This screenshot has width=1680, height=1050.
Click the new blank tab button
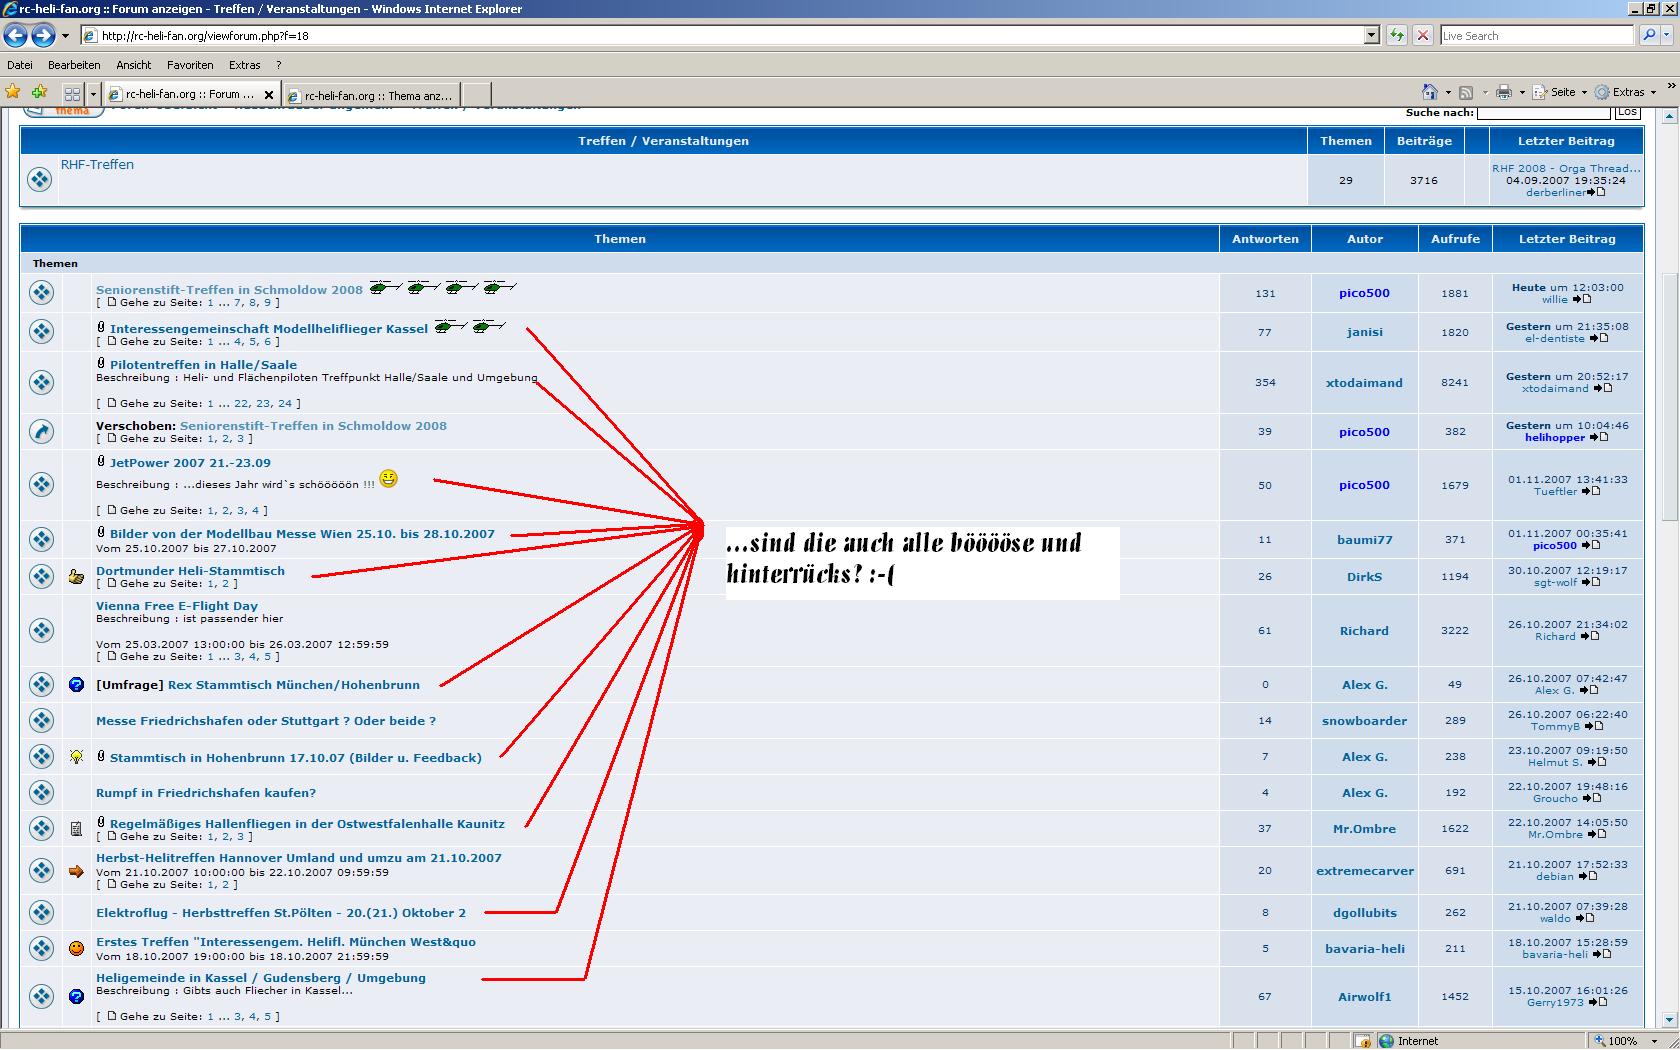click(476, 95)
